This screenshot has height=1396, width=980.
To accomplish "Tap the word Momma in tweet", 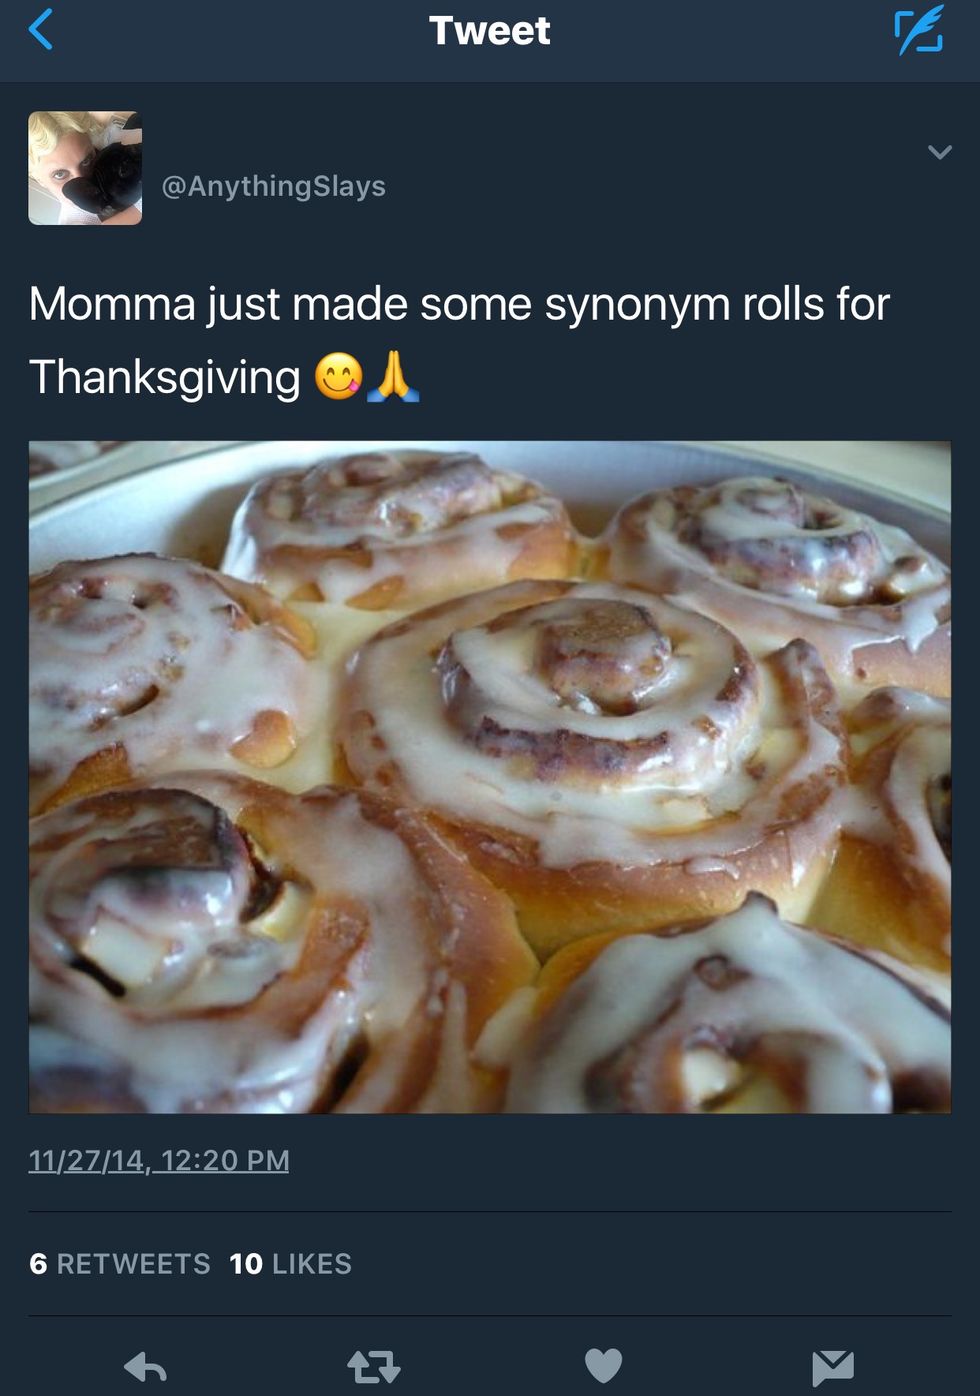I will (112, 305).
